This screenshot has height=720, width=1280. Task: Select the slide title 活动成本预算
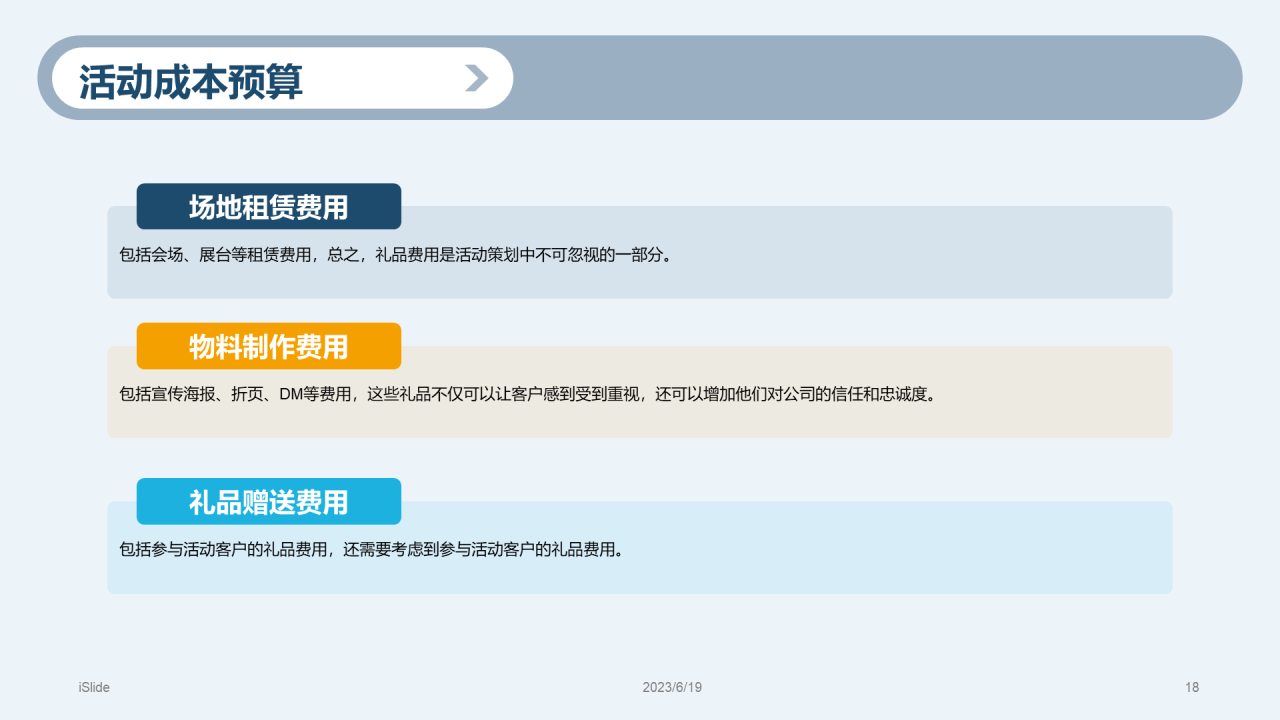(x=191, y=81)
